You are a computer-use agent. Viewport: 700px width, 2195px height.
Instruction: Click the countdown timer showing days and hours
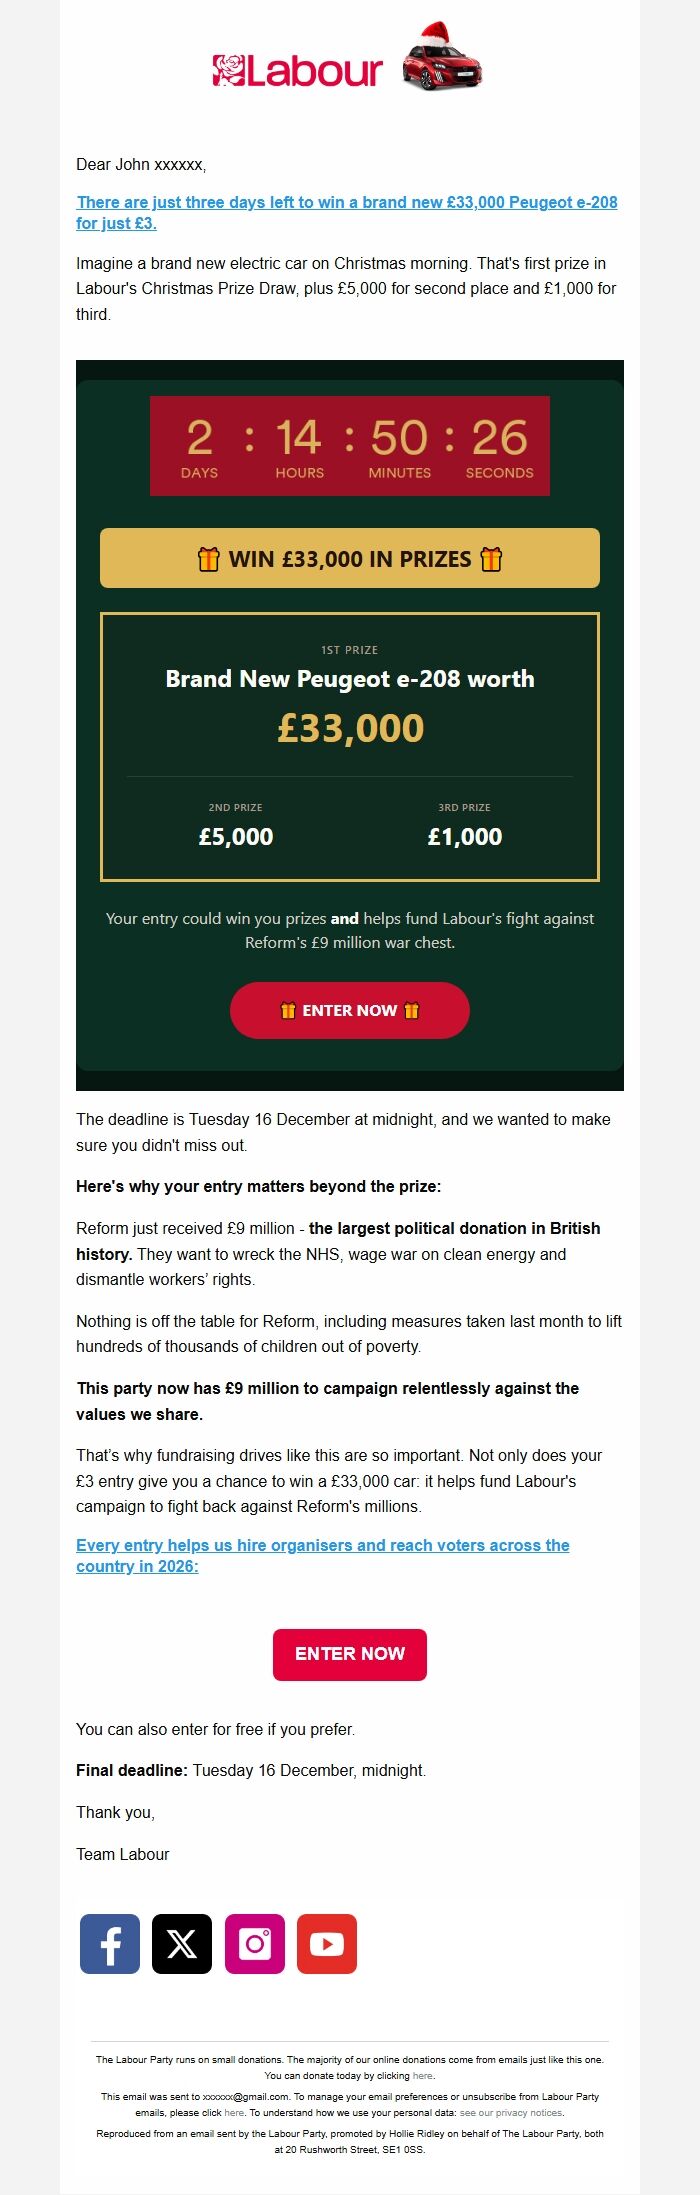(349, 444)
